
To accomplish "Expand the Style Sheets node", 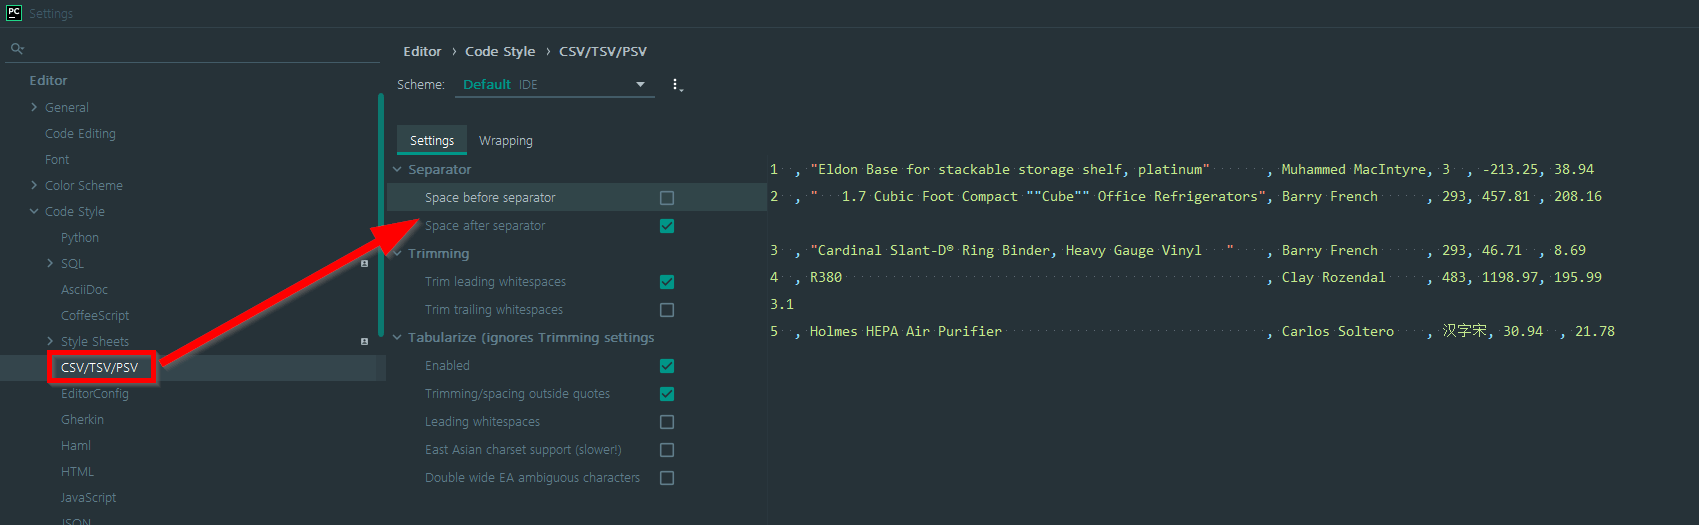I will (50, 341).
